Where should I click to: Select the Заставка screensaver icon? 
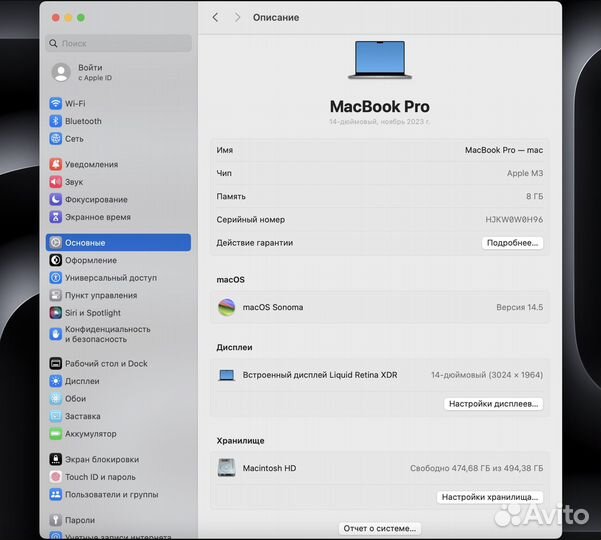tap(56, 416)
